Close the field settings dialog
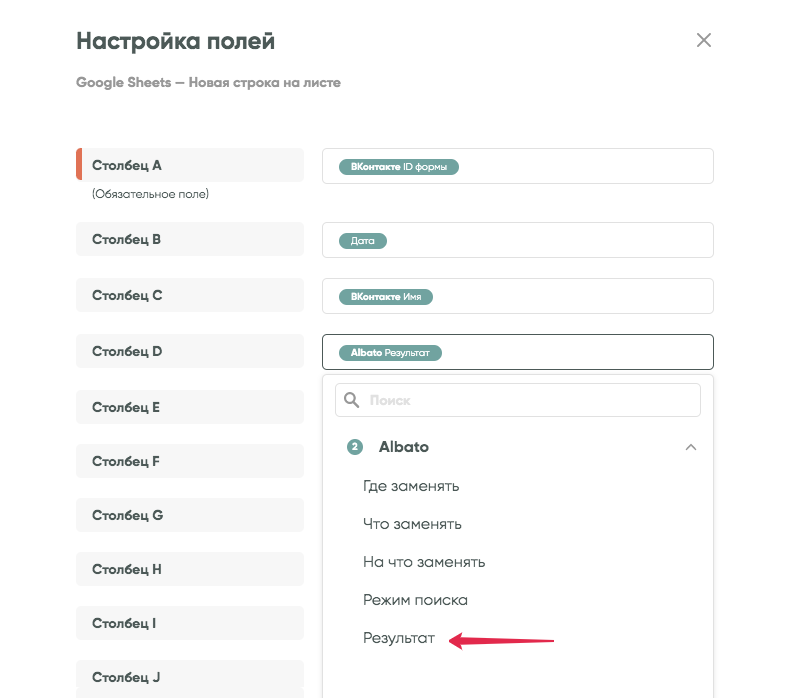 (x=704, y=40)
